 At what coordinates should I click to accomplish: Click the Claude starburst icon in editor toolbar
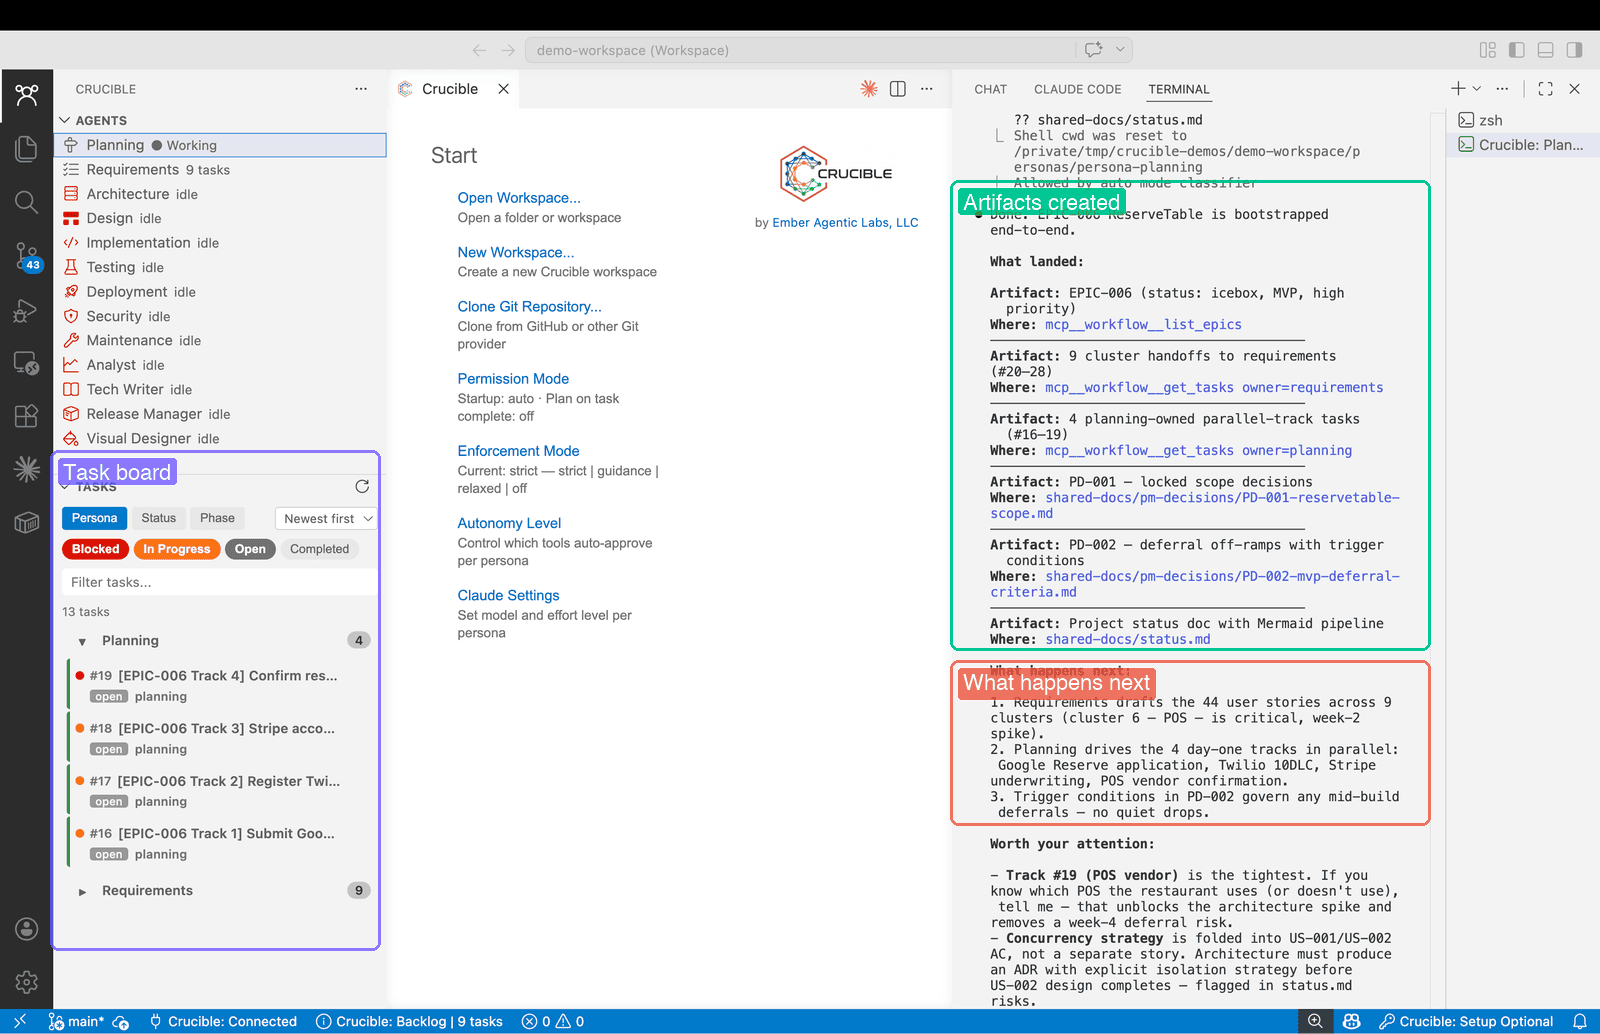(x=869, y=89)
